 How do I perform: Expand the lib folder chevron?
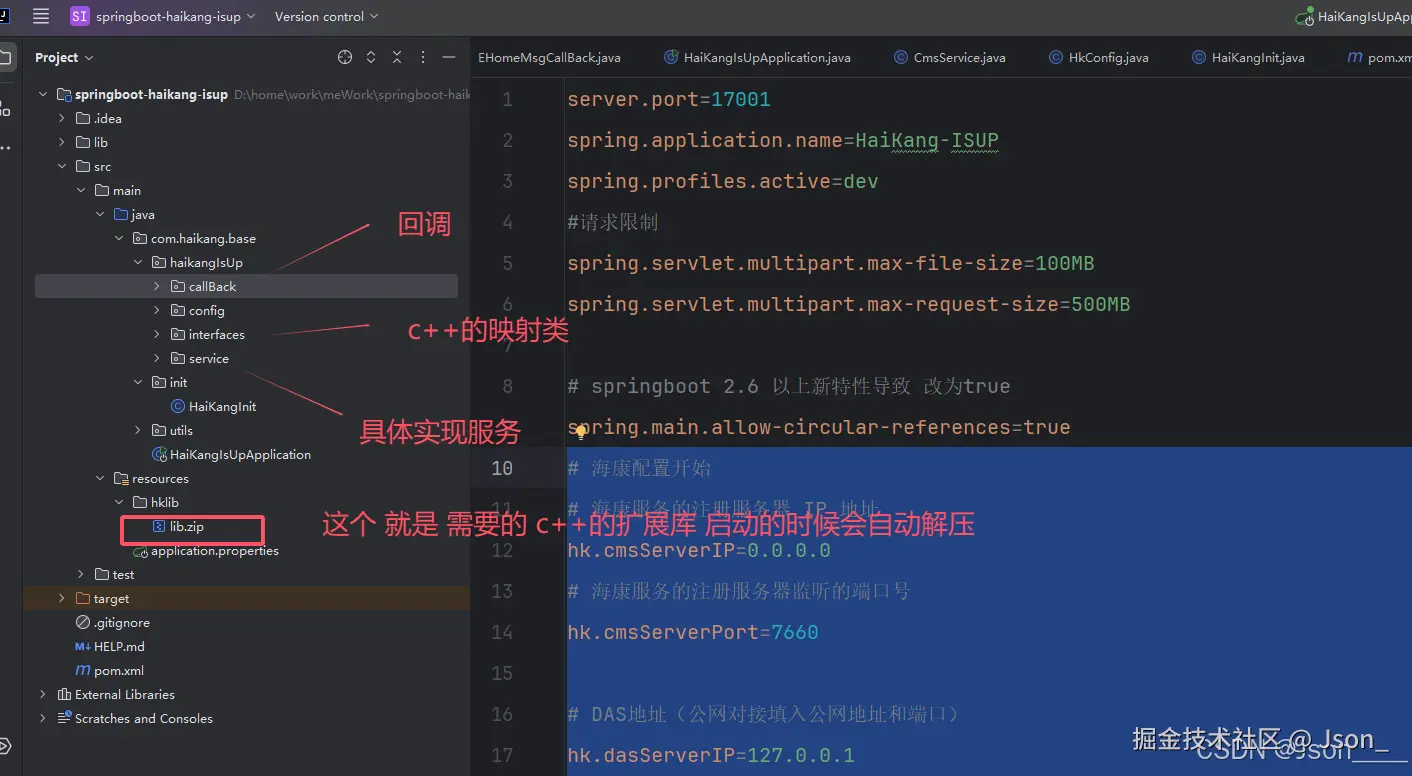click(62, 142)
